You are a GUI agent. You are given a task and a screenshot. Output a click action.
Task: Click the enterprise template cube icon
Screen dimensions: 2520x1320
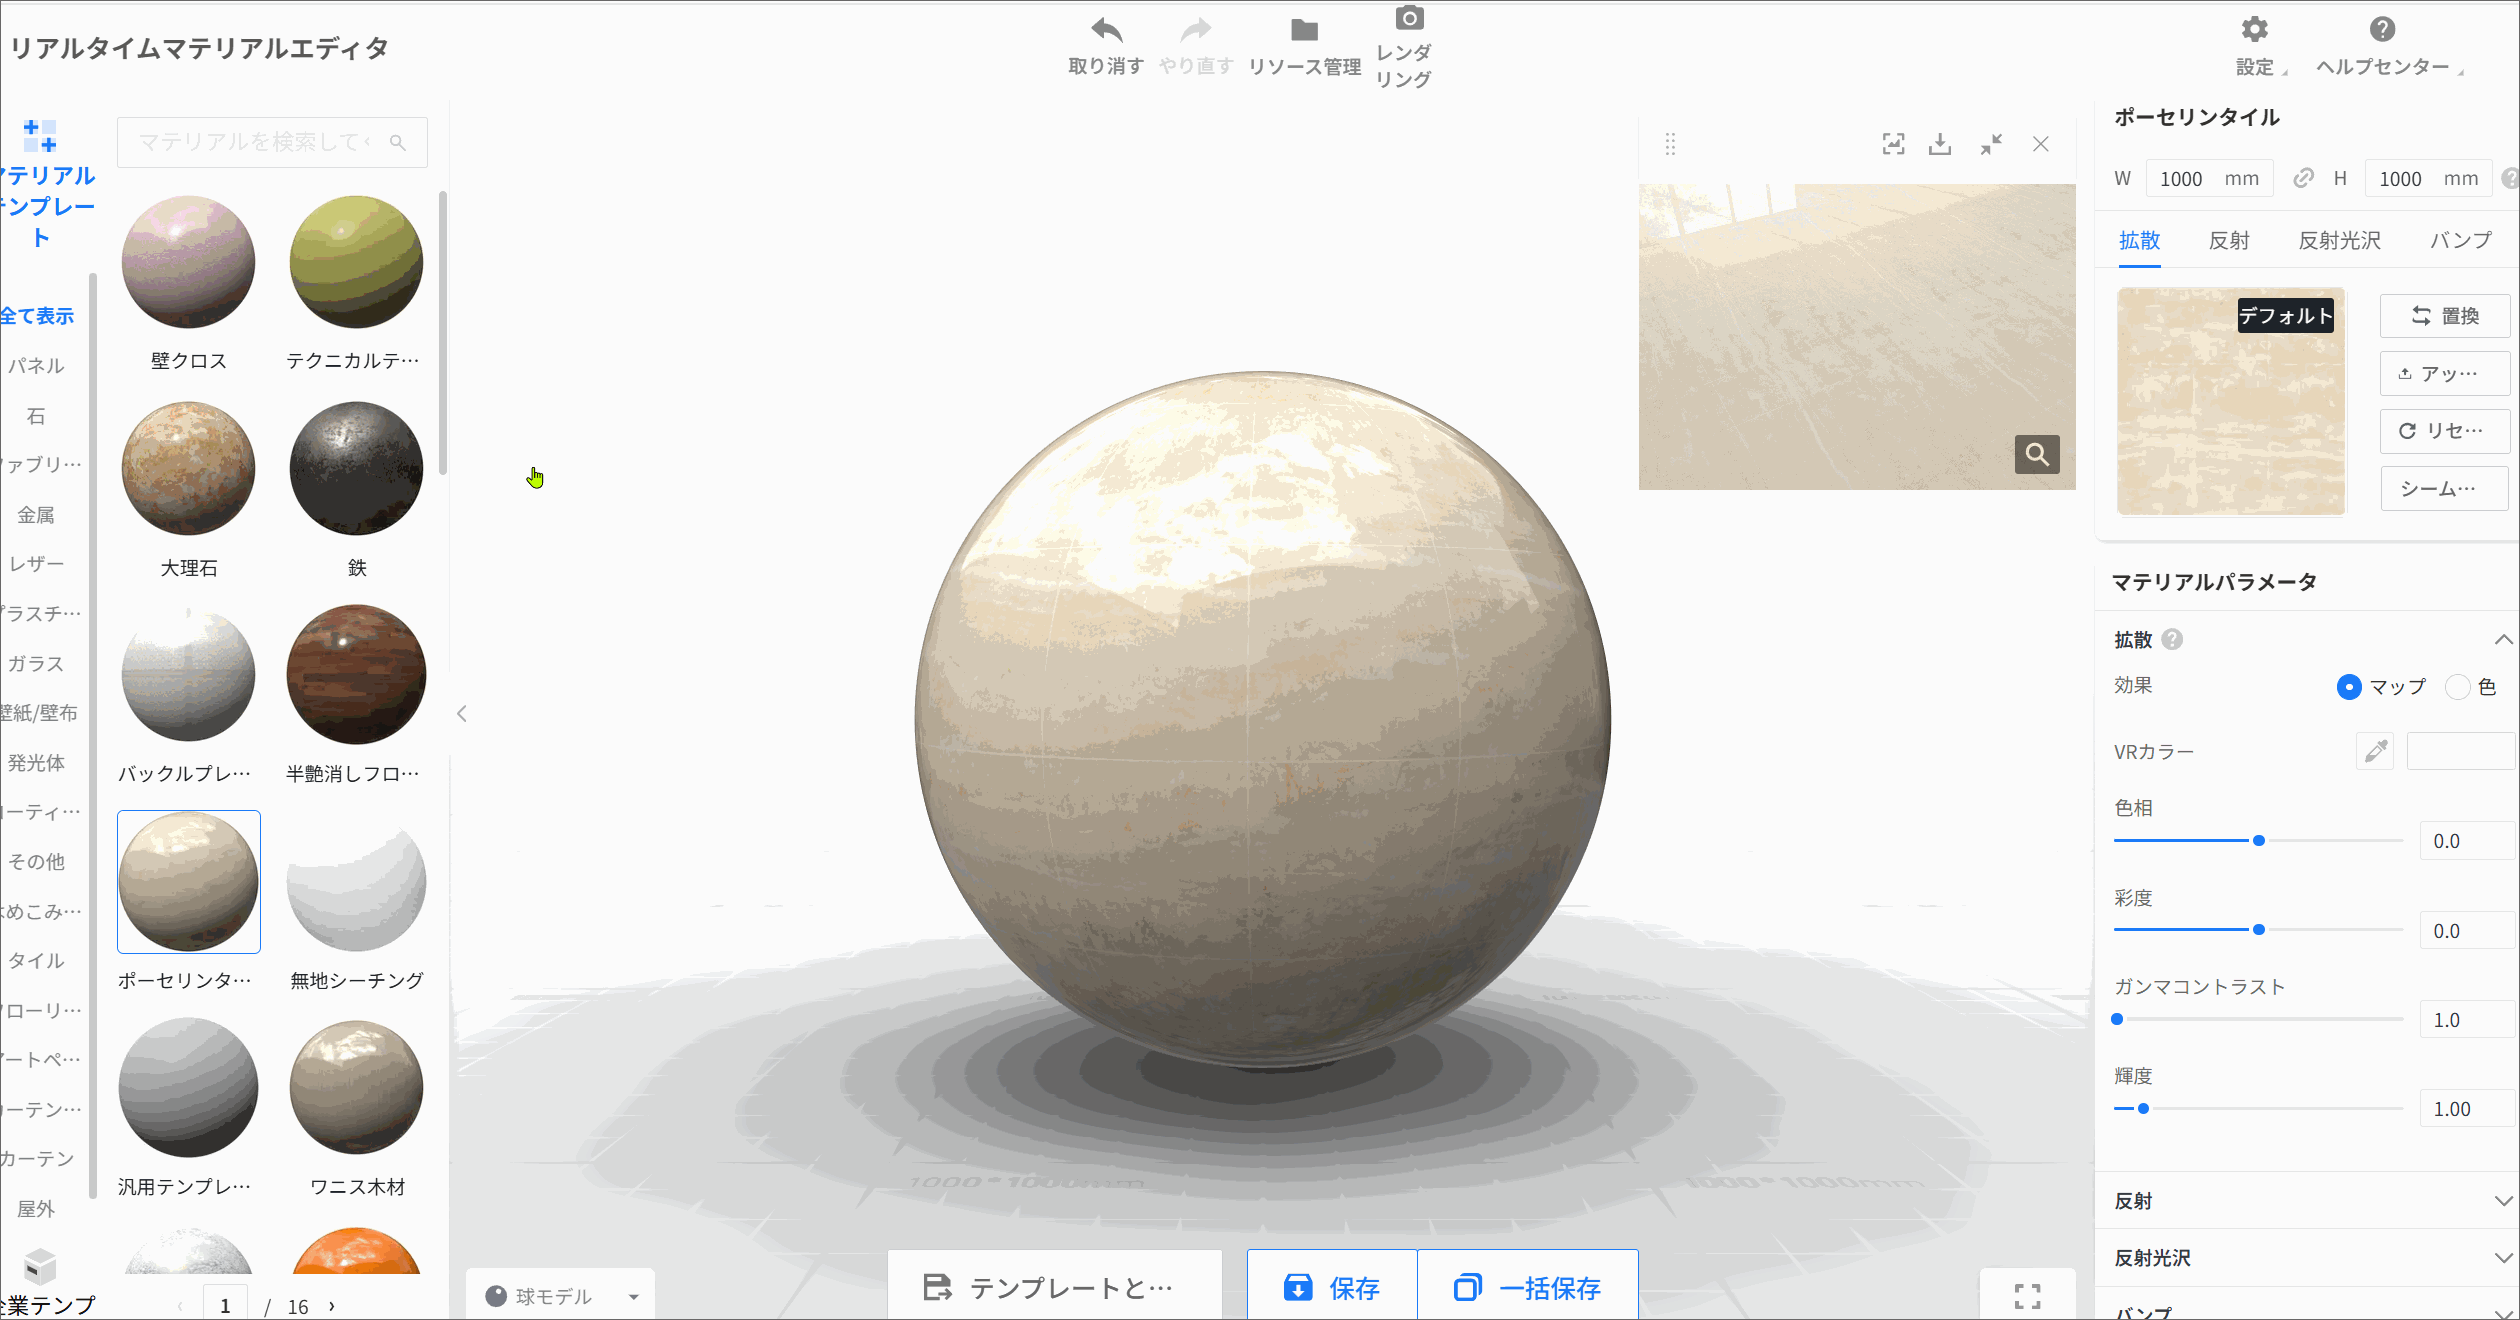point(40,1267)
